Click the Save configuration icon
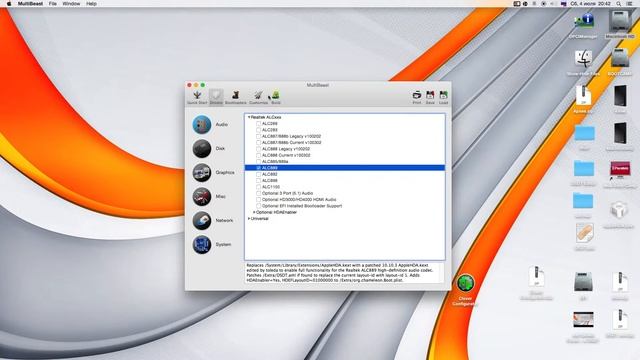The width and height of the screenshot is (640, 360). [x=430, y=97]
